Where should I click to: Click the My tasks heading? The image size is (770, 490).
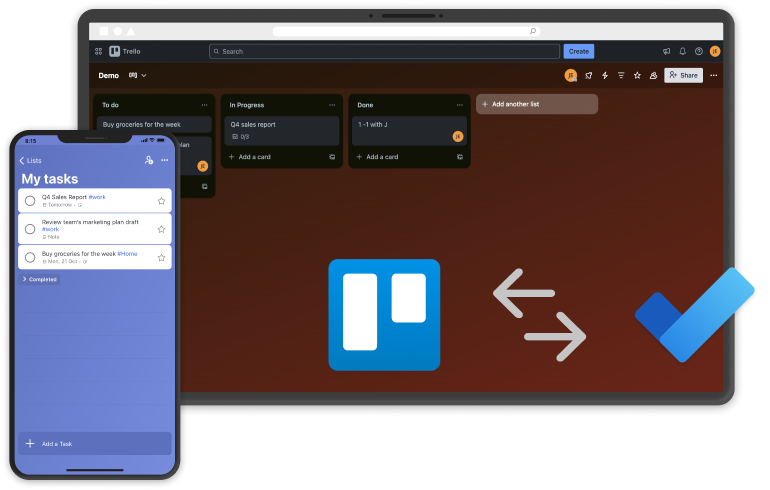pyautogui.click(x=50, y=179)
